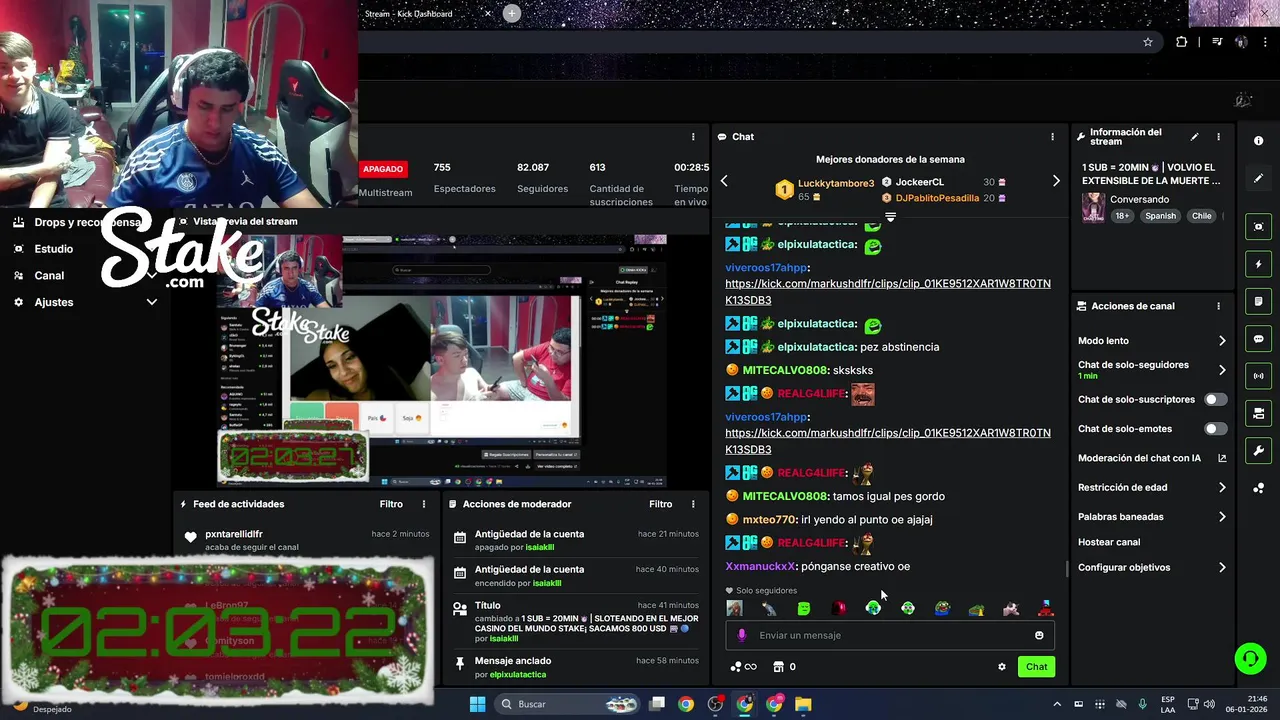Send message with green Chat button

pos(1036,667)
